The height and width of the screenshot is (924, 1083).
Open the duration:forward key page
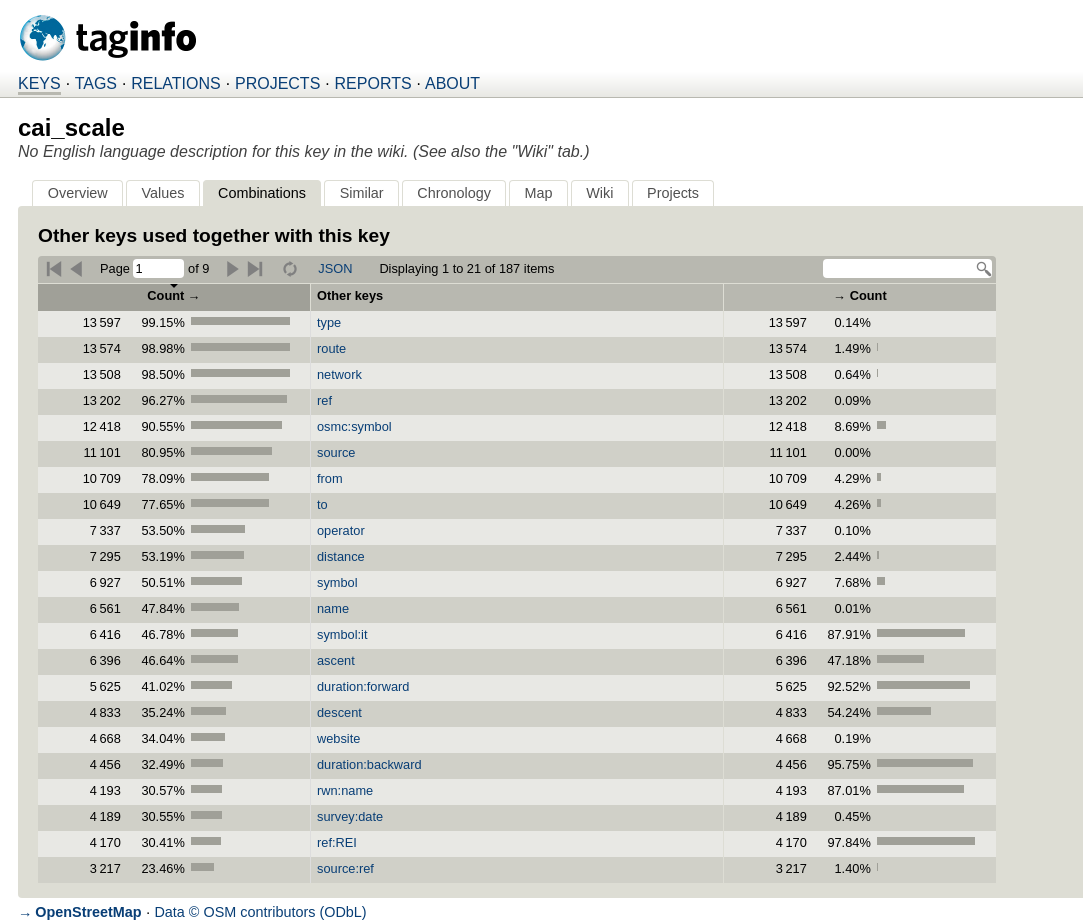tap(362, 686)
